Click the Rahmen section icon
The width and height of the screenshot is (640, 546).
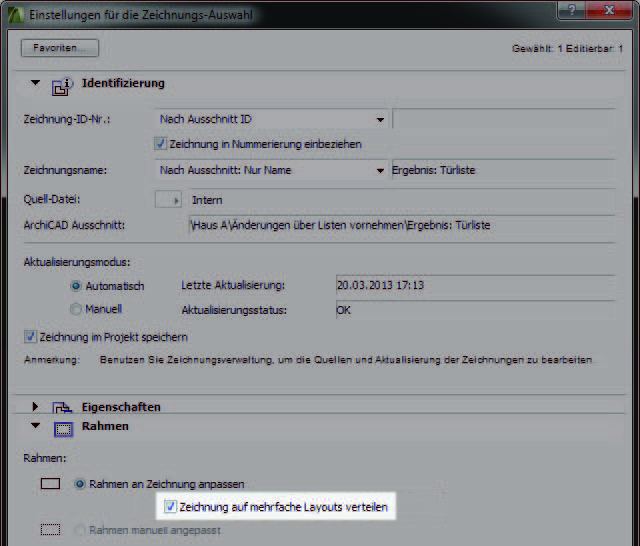64,429
